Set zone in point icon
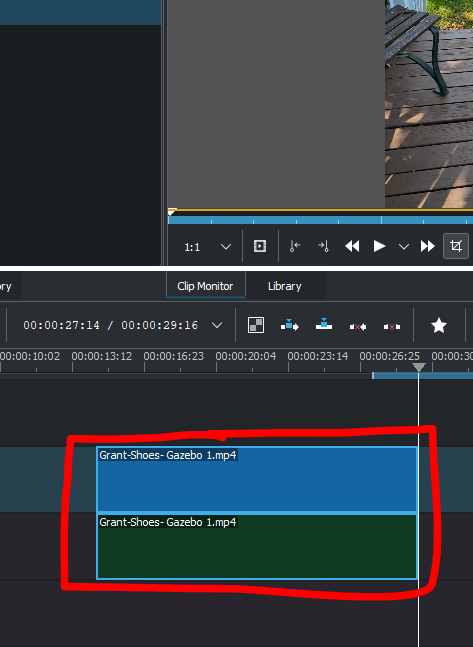The height and width of the screenshot is (647, 473). click(295, 246)
